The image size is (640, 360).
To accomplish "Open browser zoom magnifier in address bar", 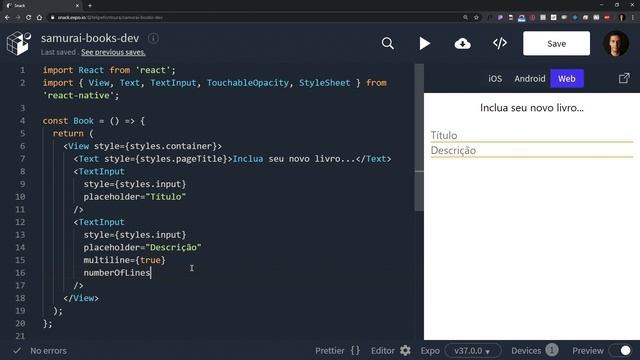I will coord(465,18).
